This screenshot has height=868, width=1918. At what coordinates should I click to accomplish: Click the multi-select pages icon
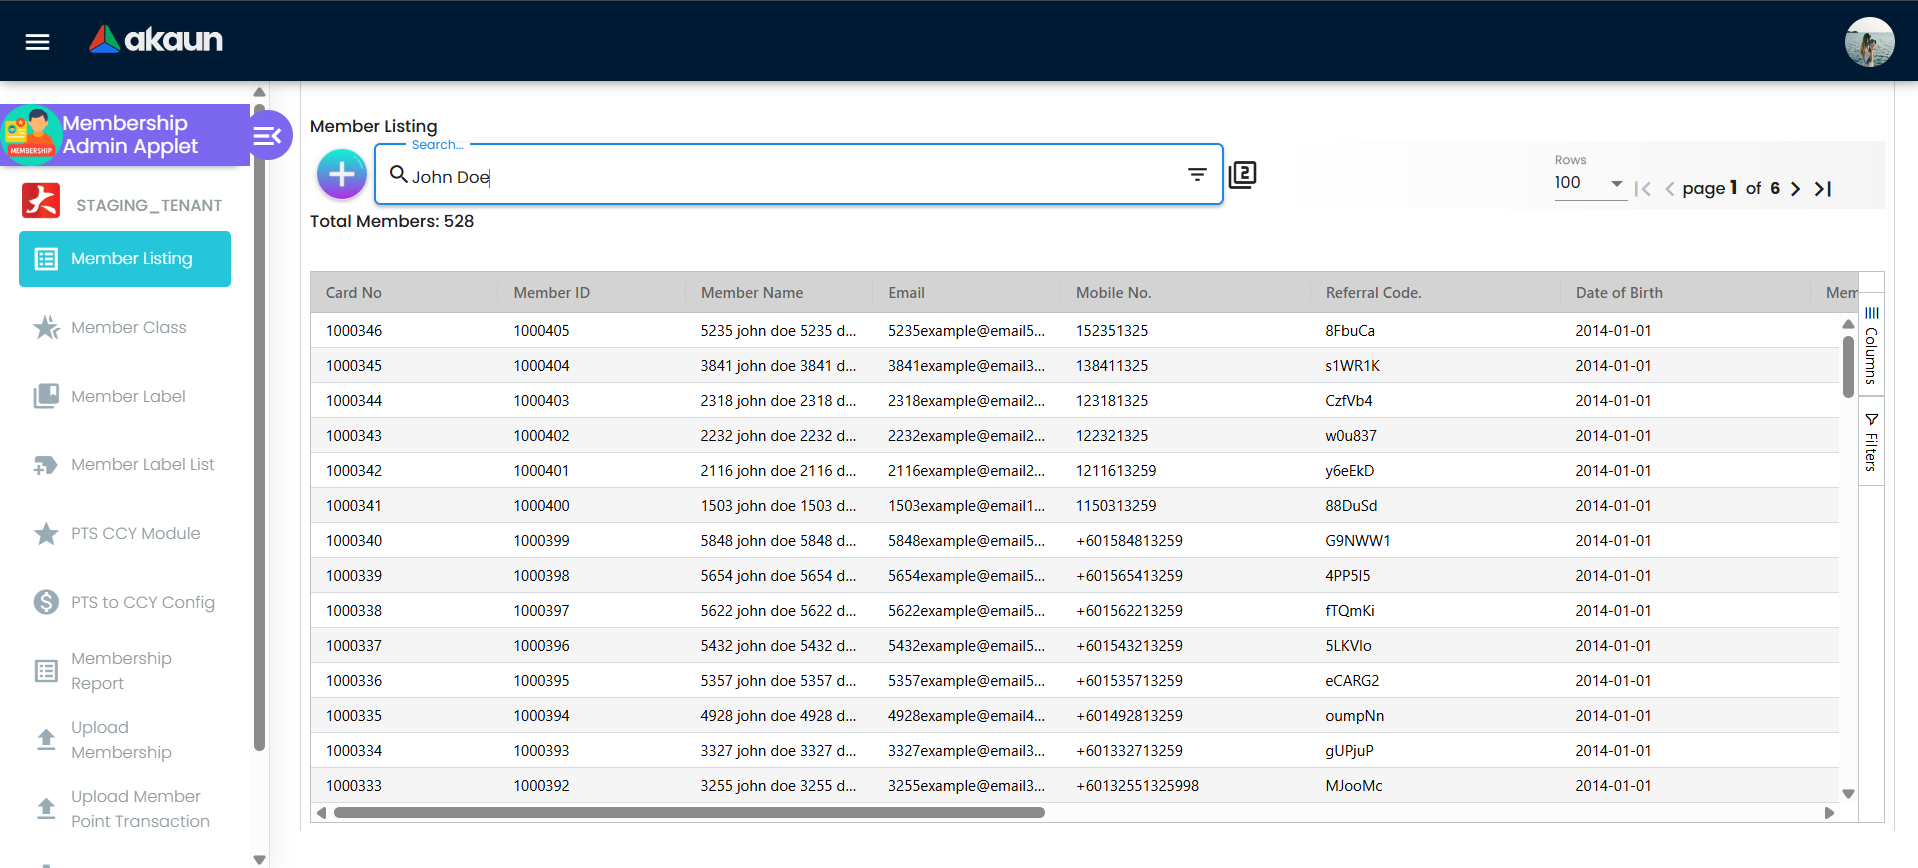[1242, 175]
